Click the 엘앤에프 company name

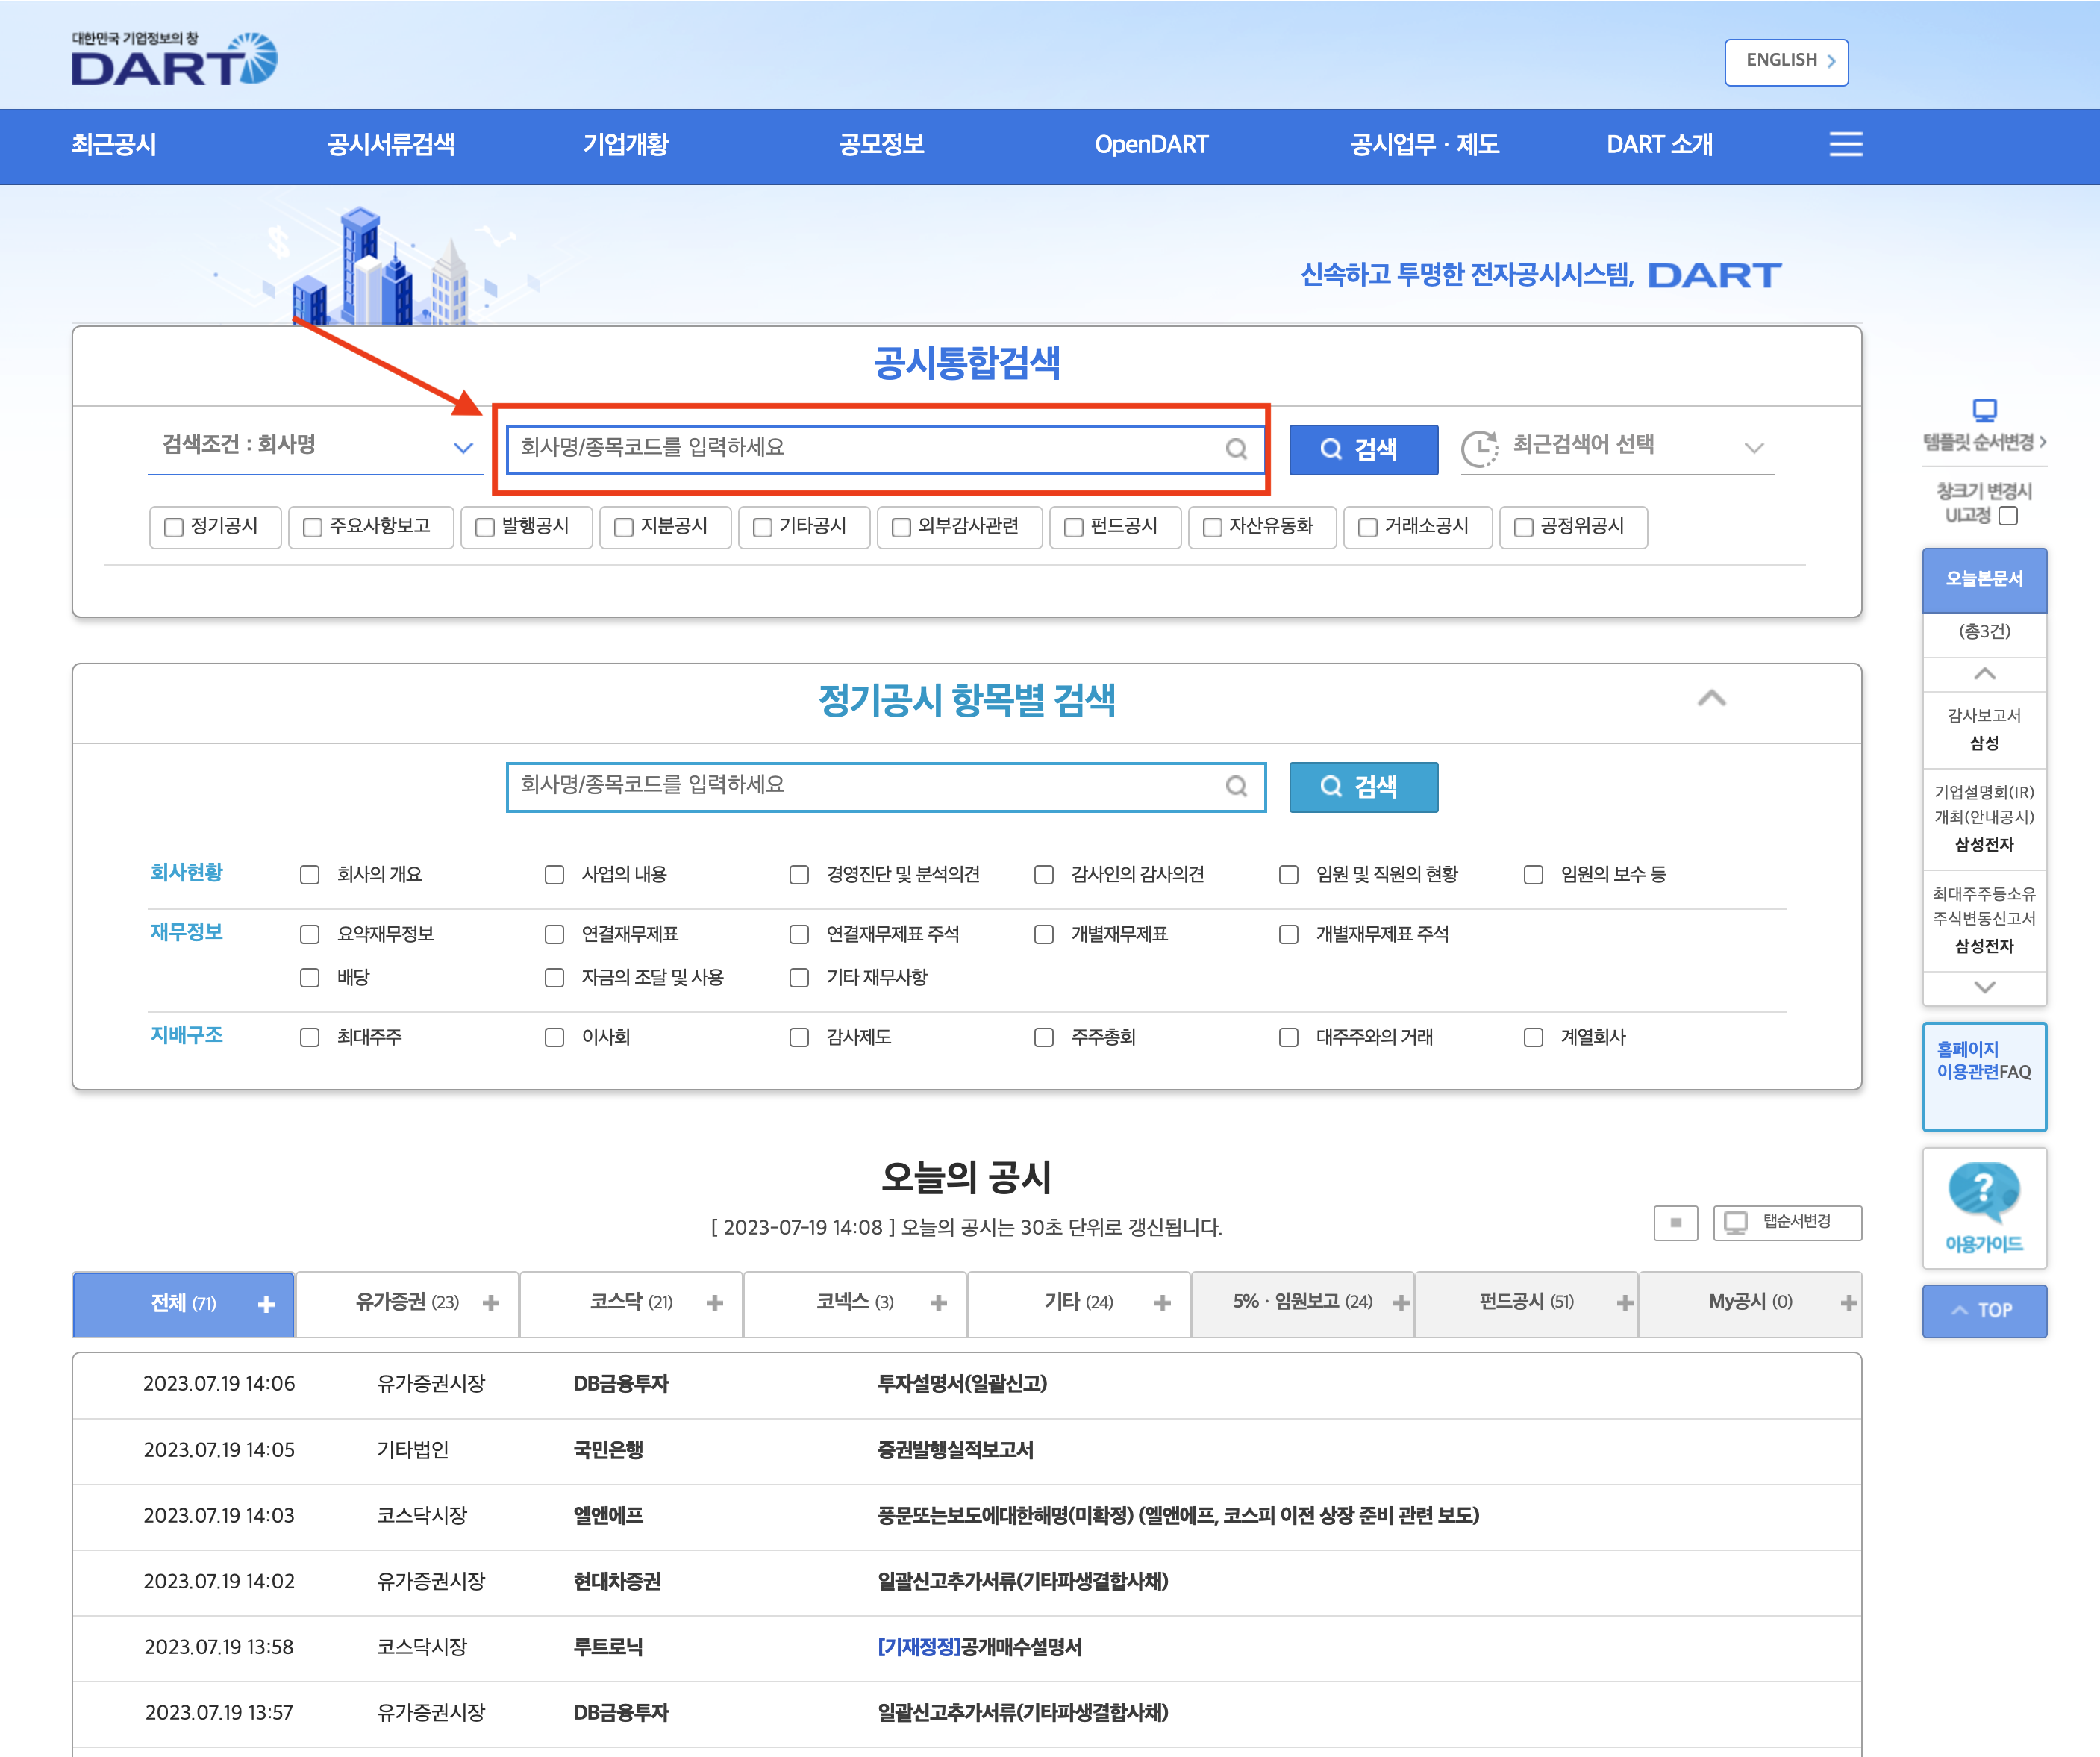[608, 1515]
